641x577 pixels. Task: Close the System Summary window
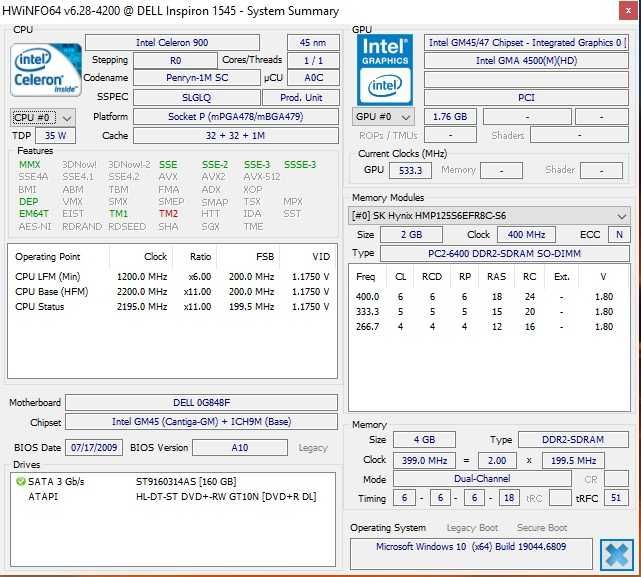pyautogui.click(x=628, y=11)
